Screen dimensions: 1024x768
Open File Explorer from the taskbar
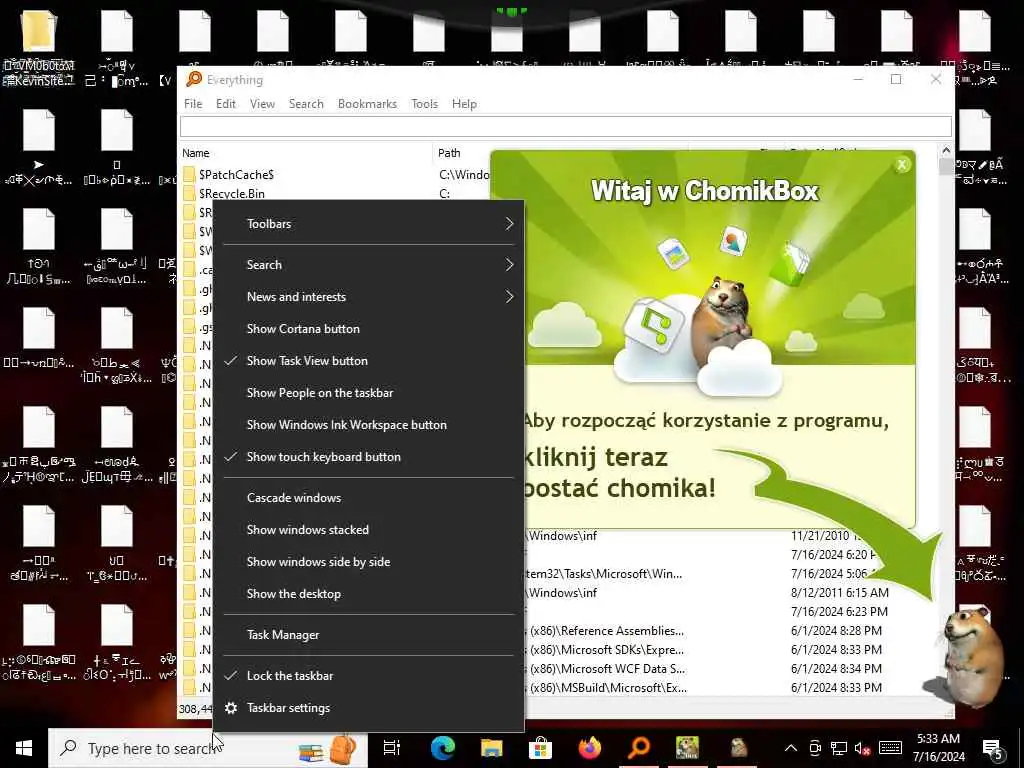pos(492,748)
